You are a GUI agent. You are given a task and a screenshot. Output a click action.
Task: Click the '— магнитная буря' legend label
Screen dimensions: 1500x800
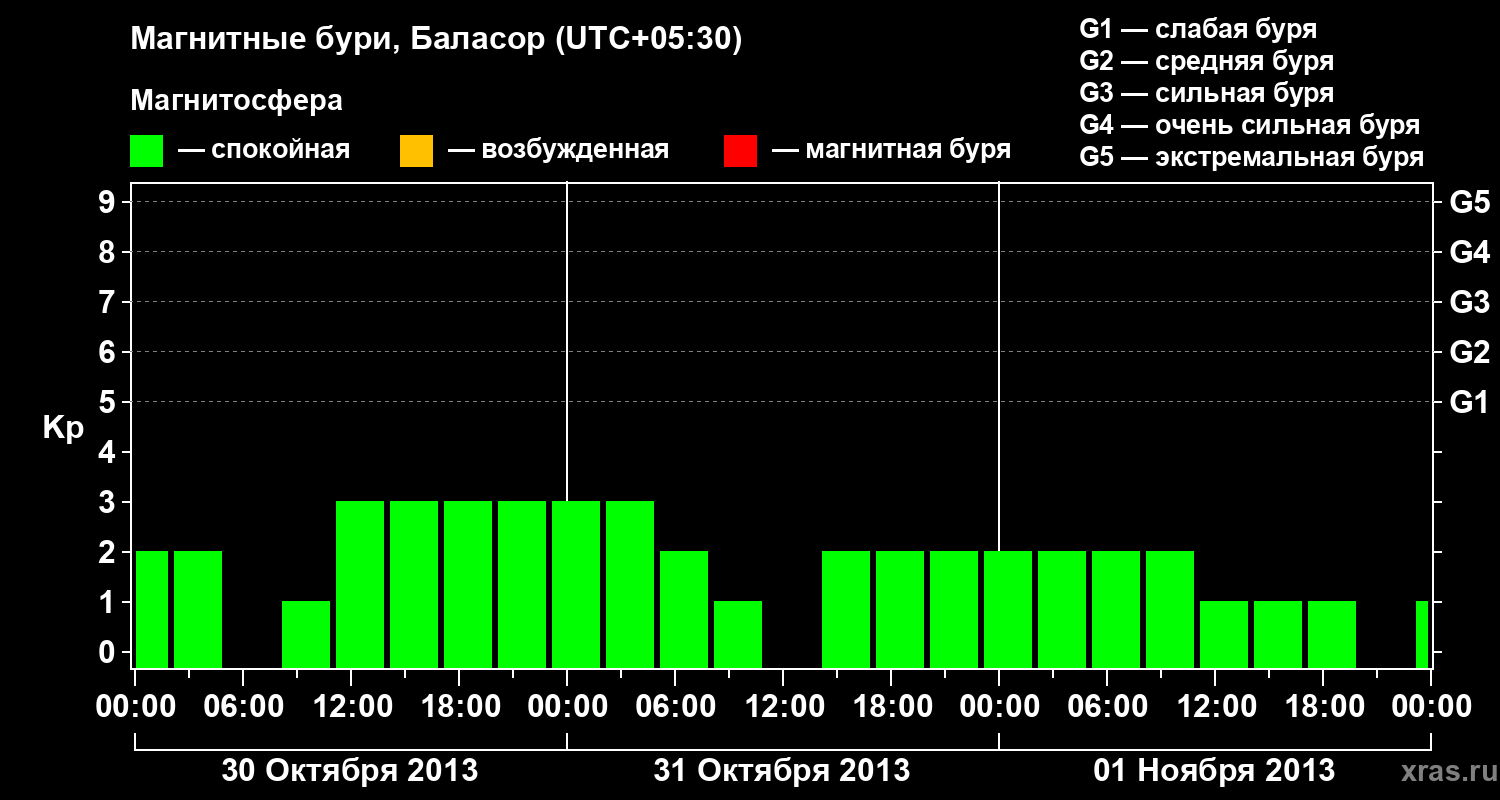[x=892, y=150]
